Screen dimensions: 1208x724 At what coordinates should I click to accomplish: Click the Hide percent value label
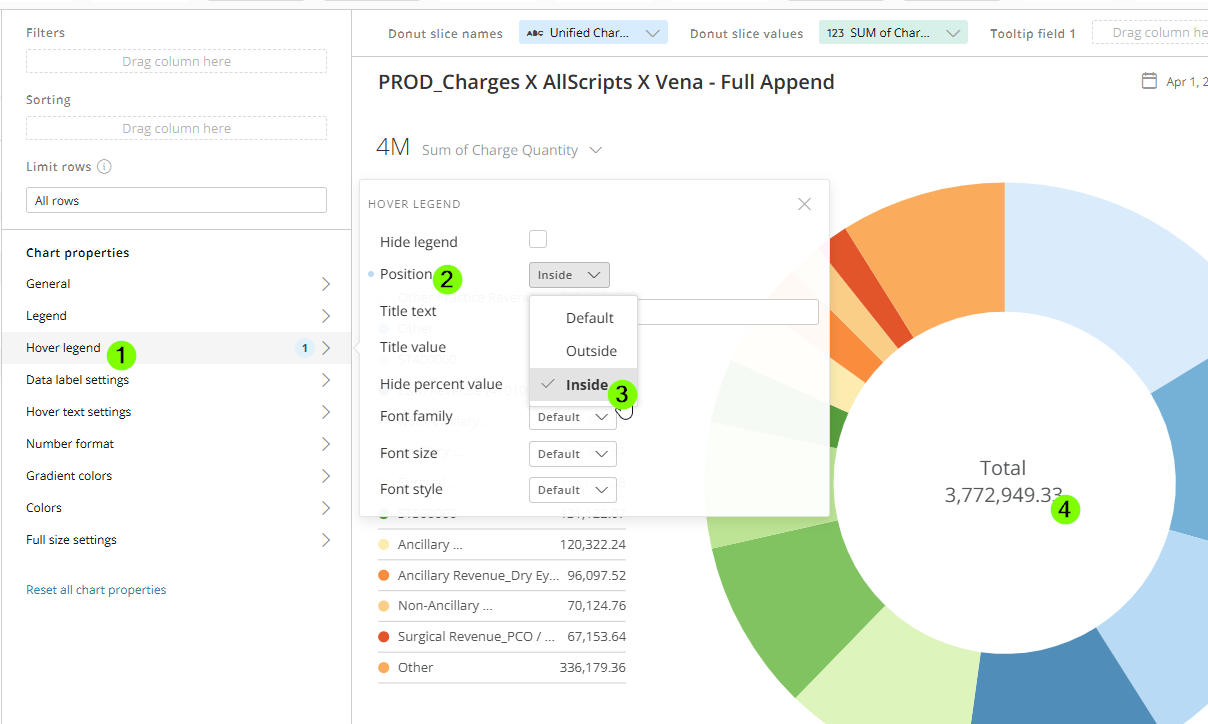(441, 384)
